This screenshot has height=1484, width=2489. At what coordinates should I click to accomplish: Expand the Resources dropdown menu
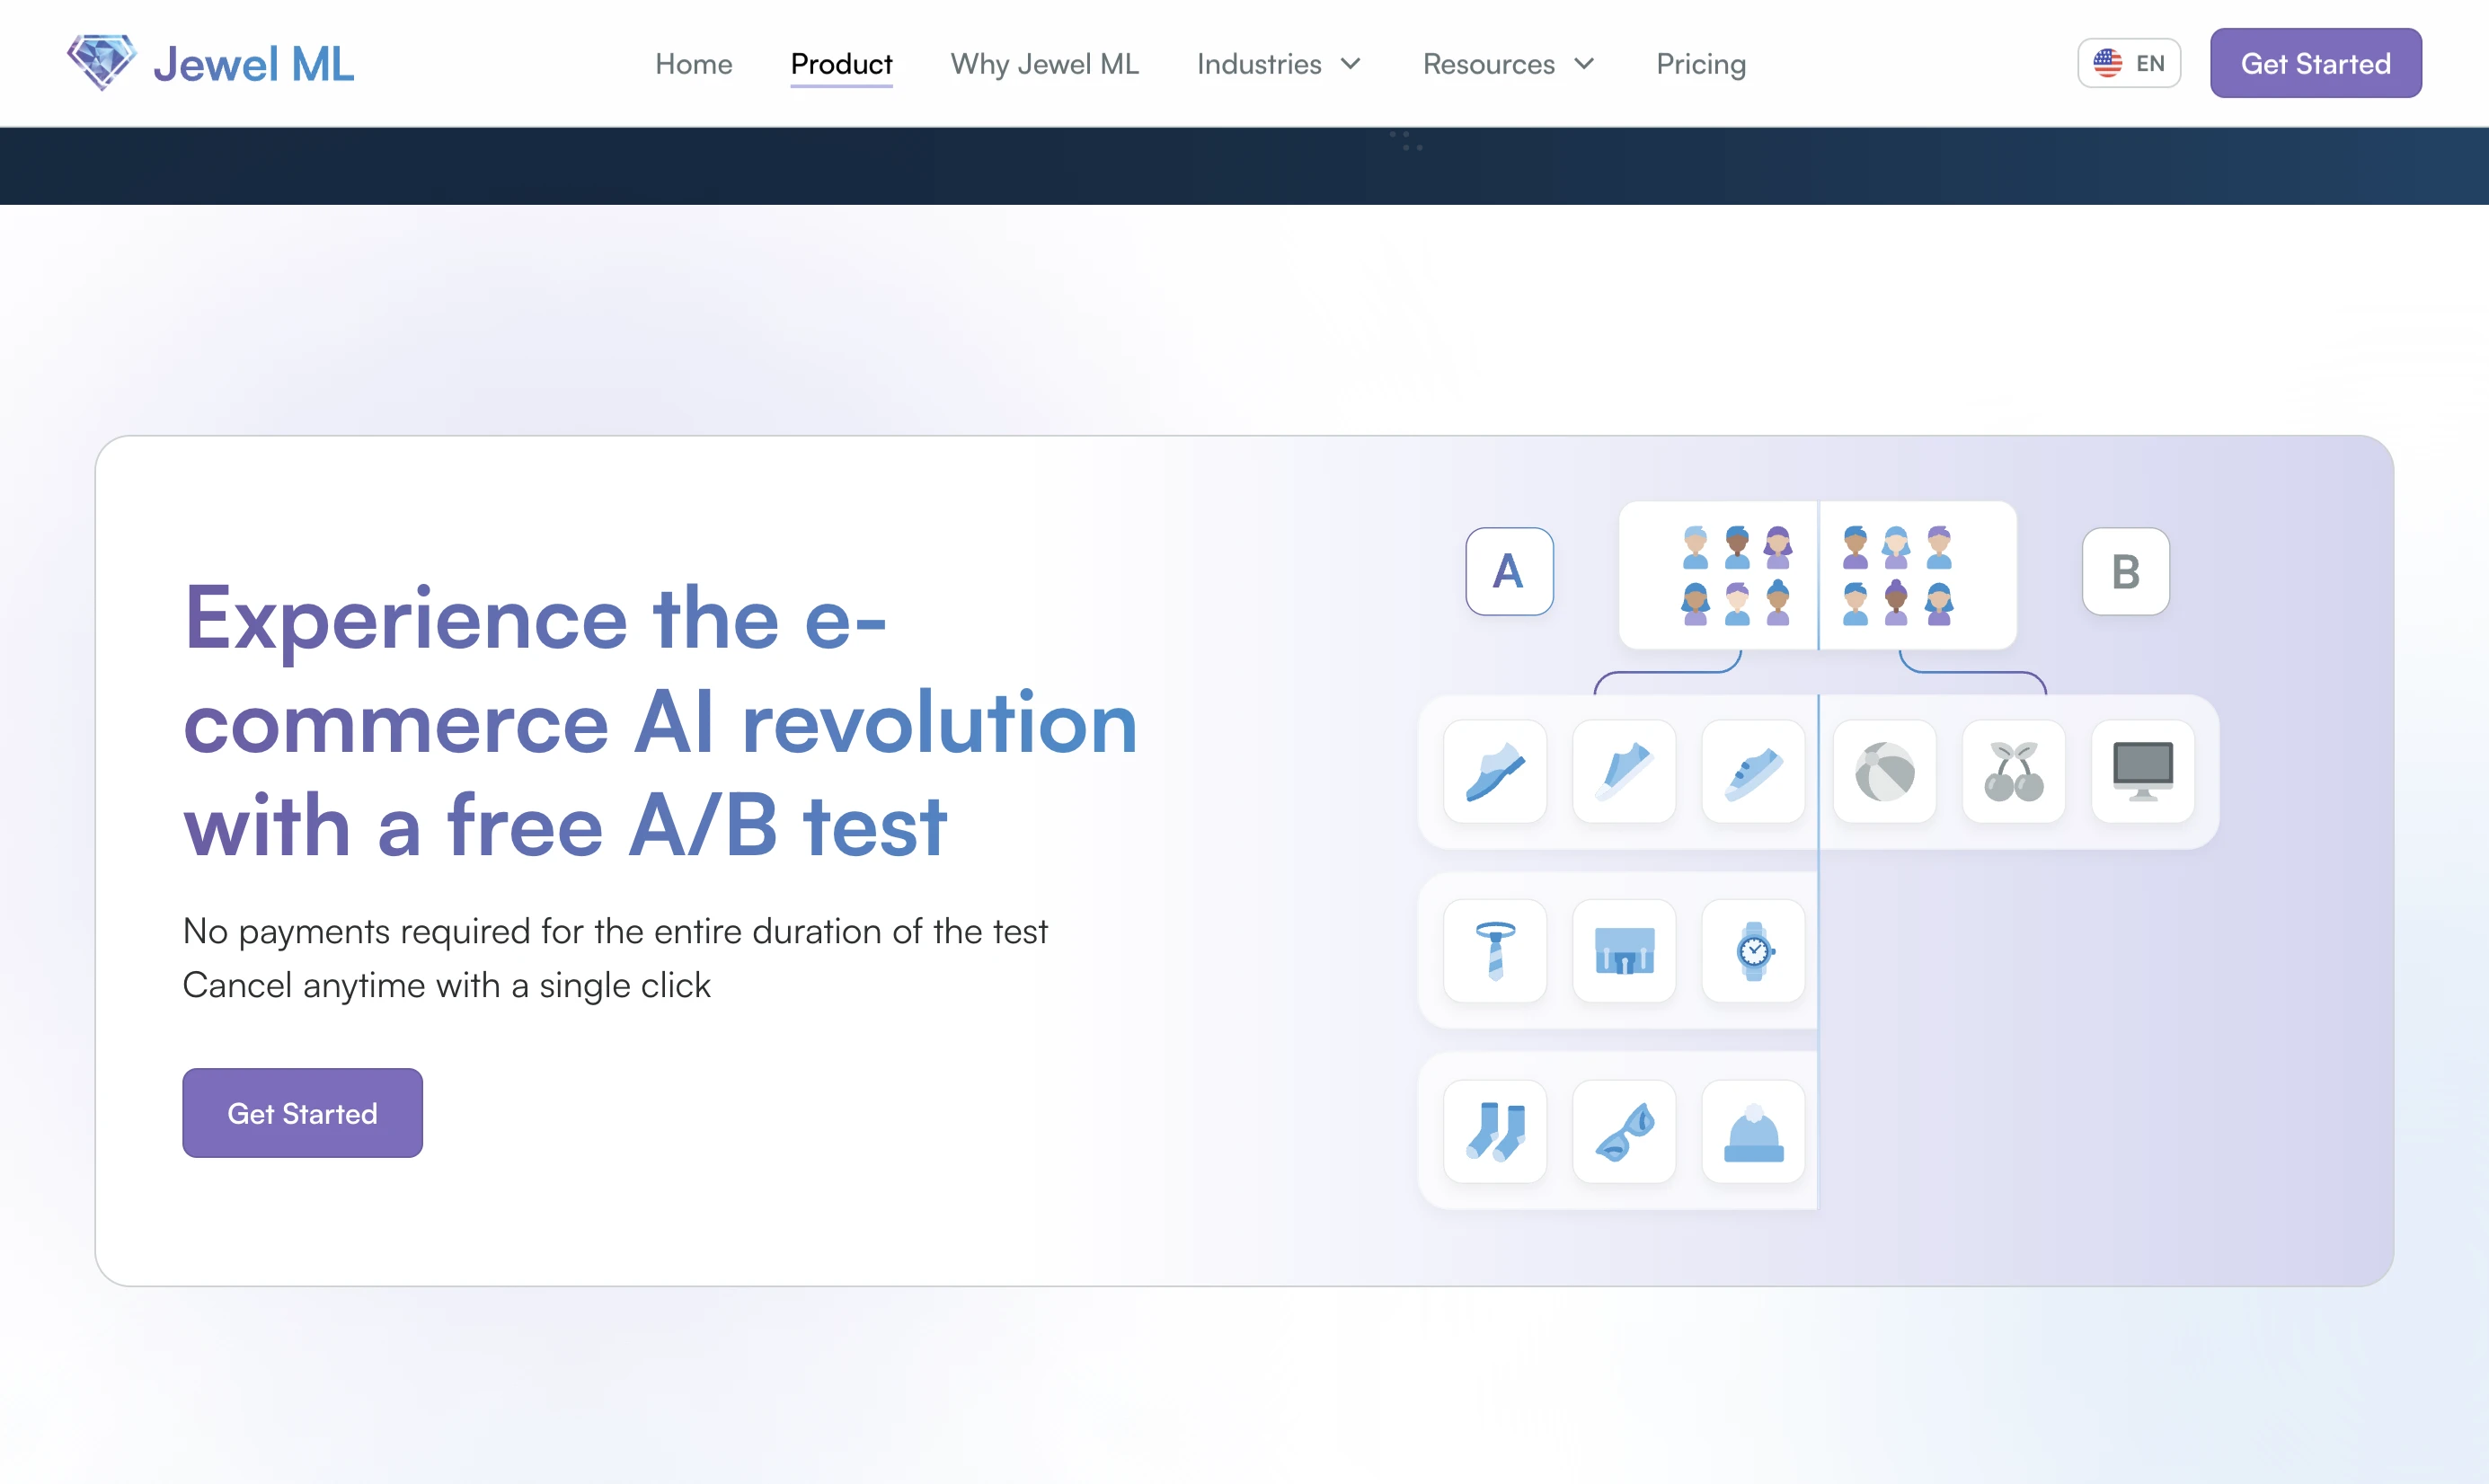coord(1507,64)
